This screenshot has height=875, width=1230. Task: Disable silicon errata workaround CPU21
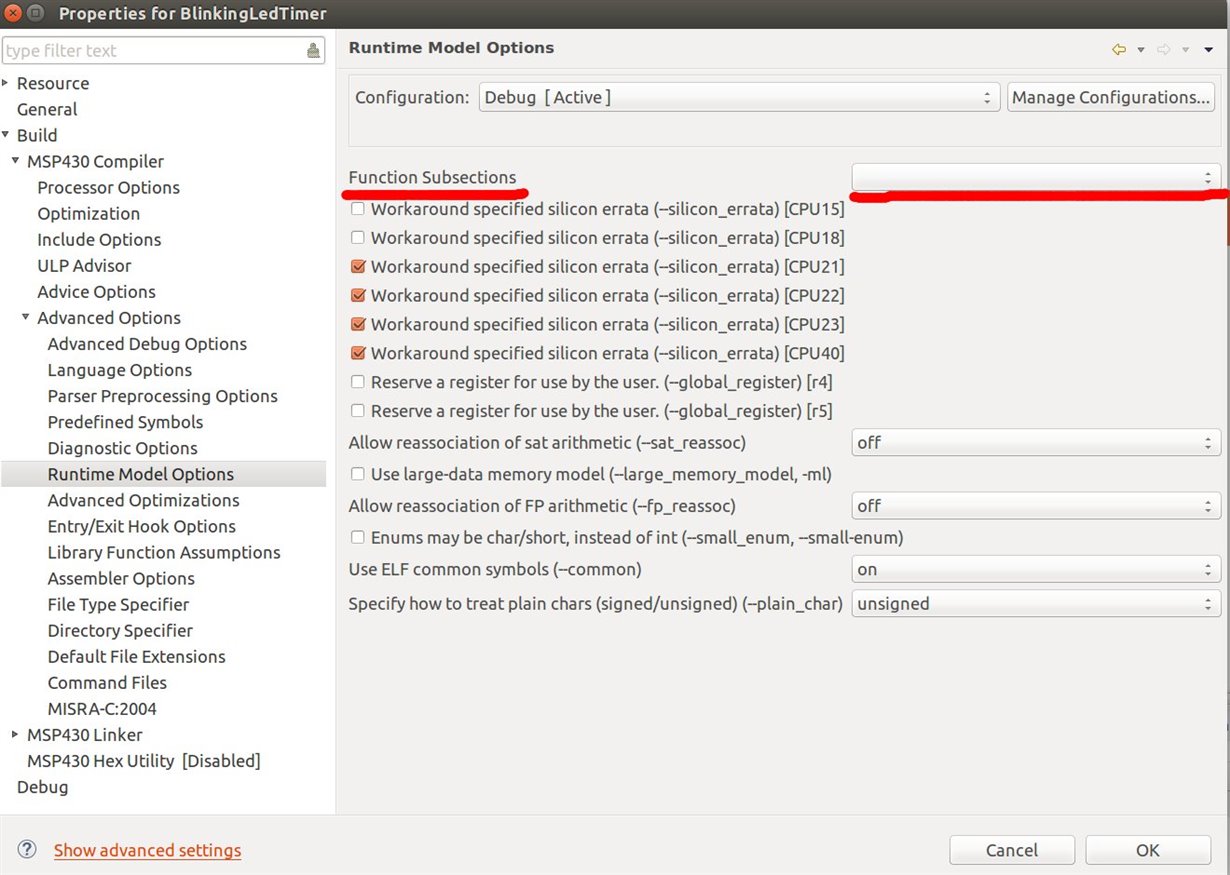click(358, 267)
